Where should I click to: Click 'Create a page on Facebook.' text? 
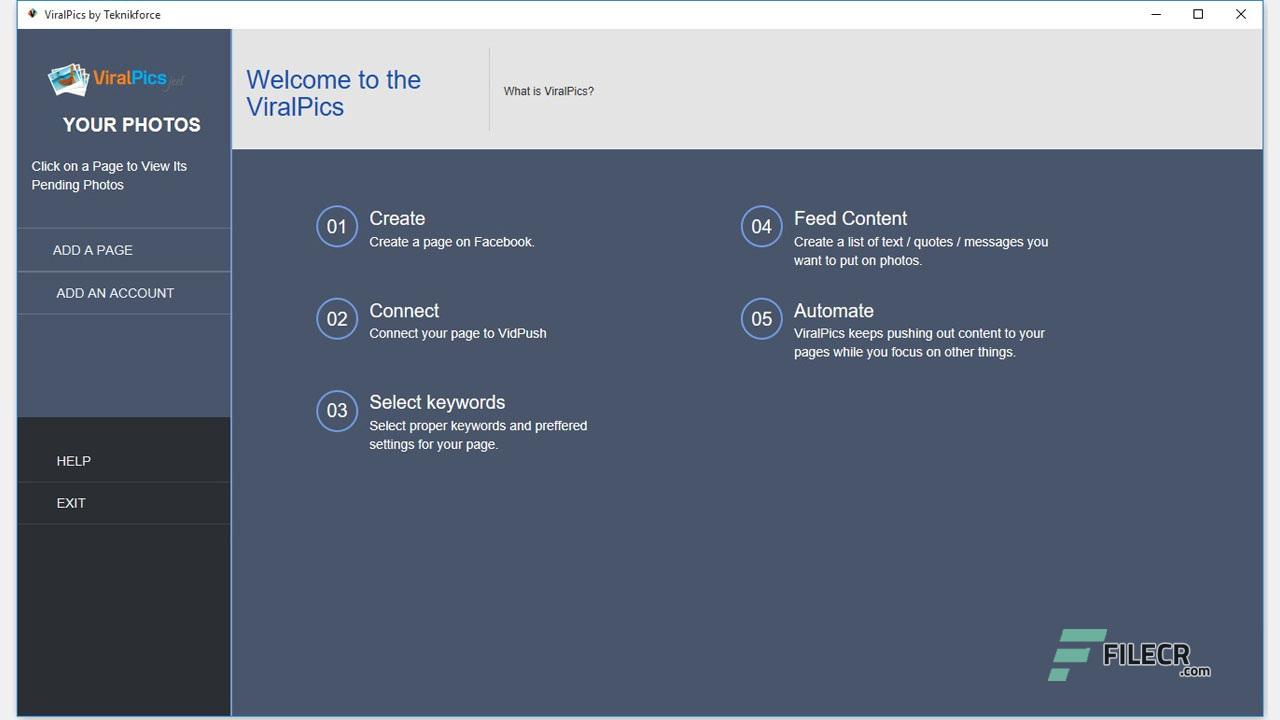pyautogui.click(x=452, y=242)
